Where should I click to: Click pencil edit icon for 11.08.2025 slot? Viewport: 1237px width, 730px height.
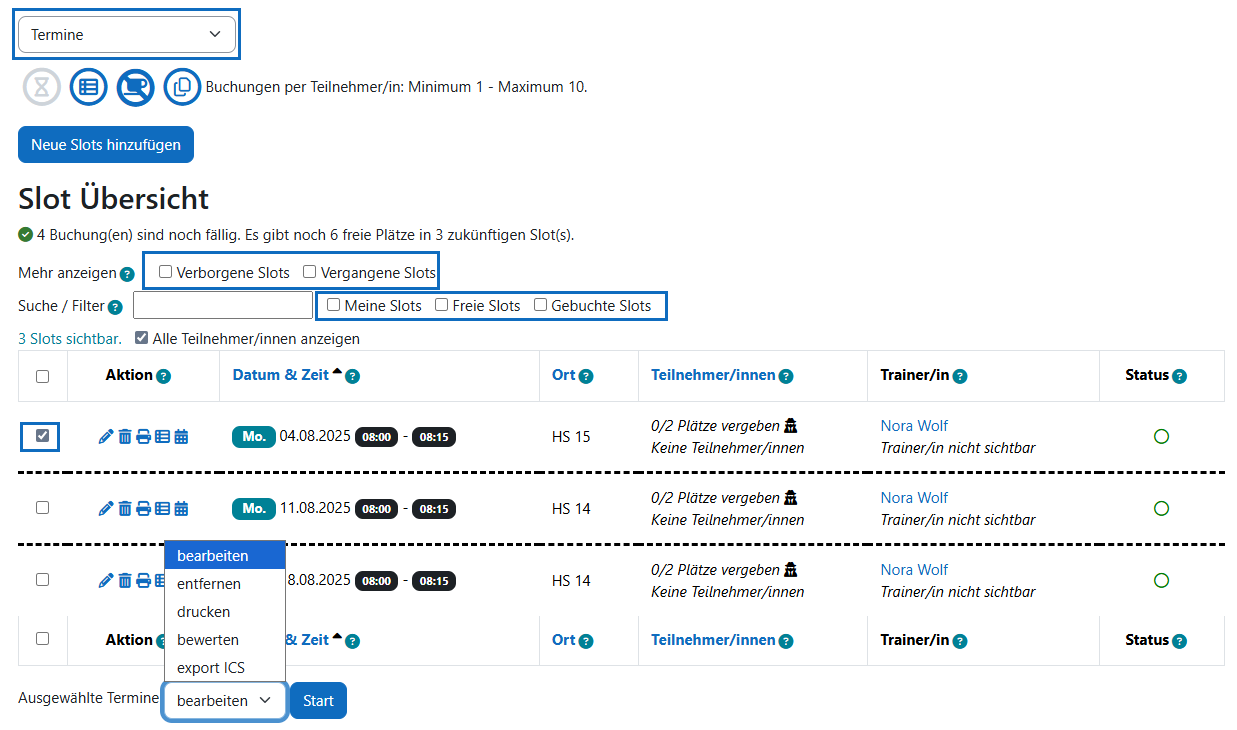(x=106, y=509)
